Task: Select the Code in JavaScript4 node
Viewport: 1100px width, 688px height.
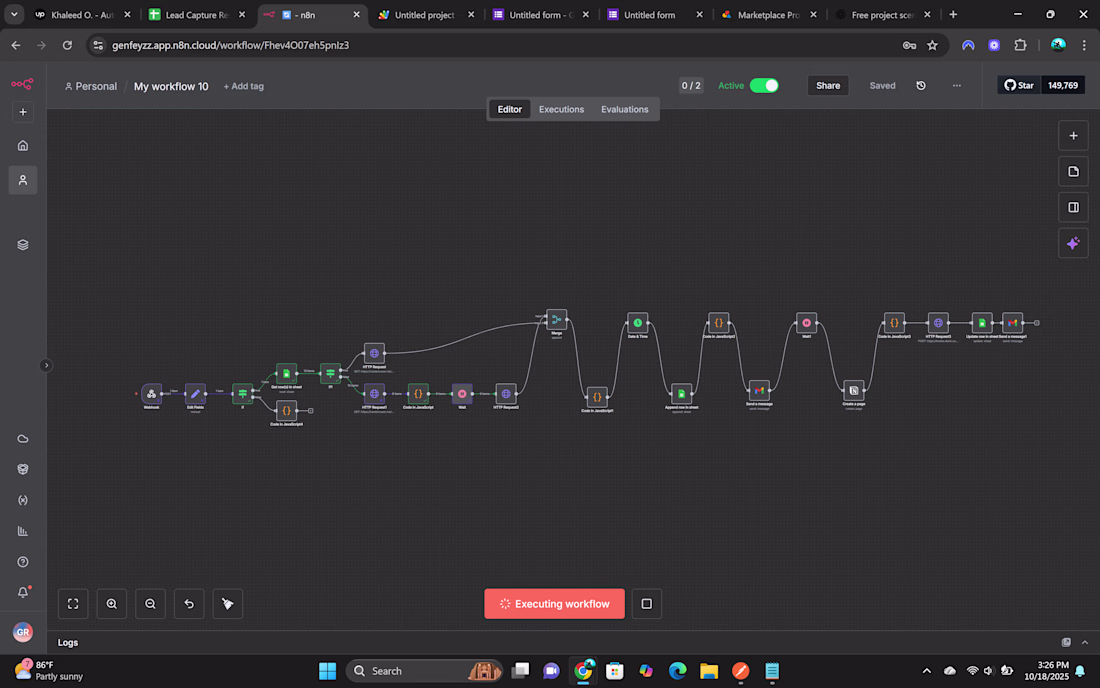Action: [286, 410]
